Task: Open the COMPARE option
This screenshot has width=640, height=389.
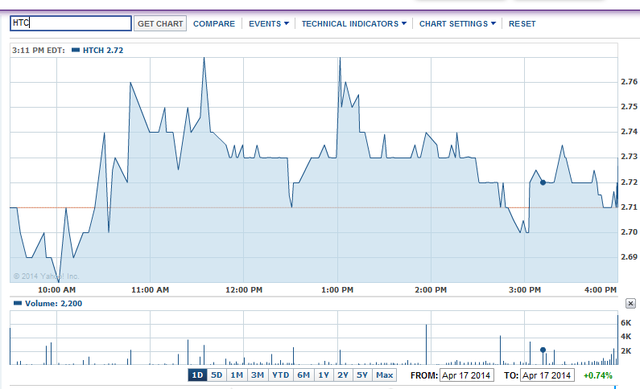Action: (214, 24)
